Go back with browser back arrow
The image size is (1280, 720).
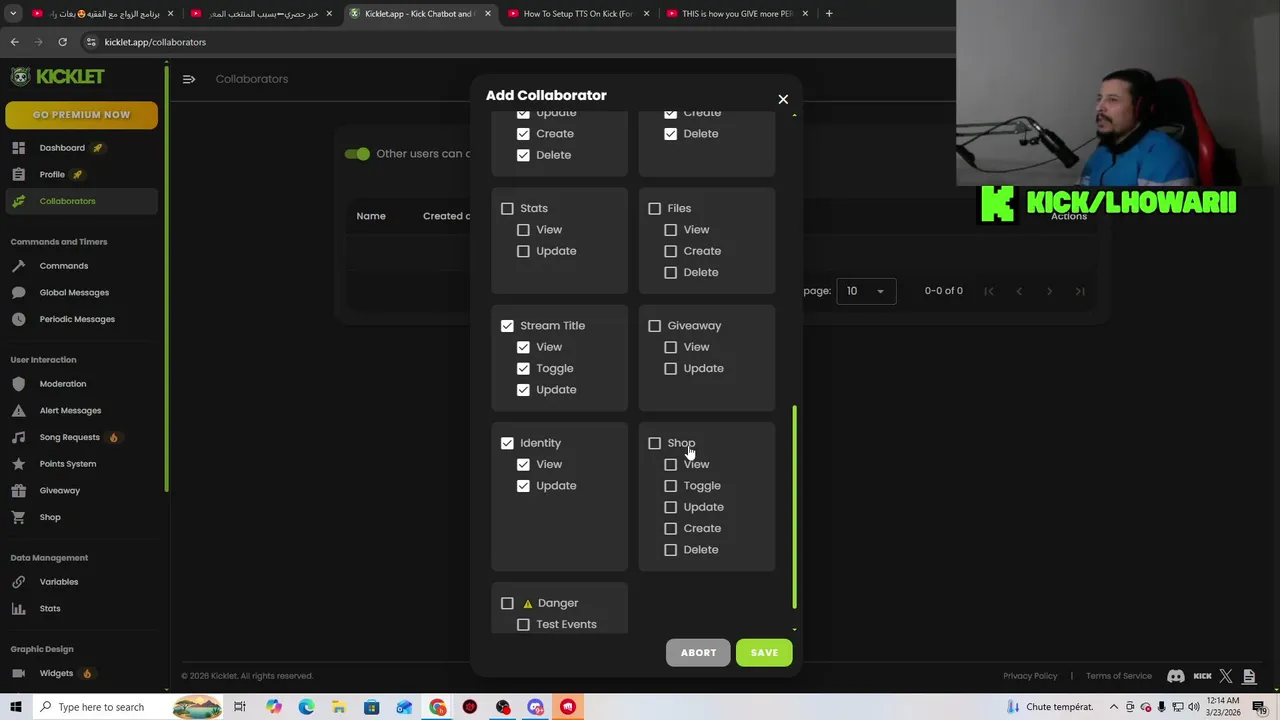click(x=15, y=42)
